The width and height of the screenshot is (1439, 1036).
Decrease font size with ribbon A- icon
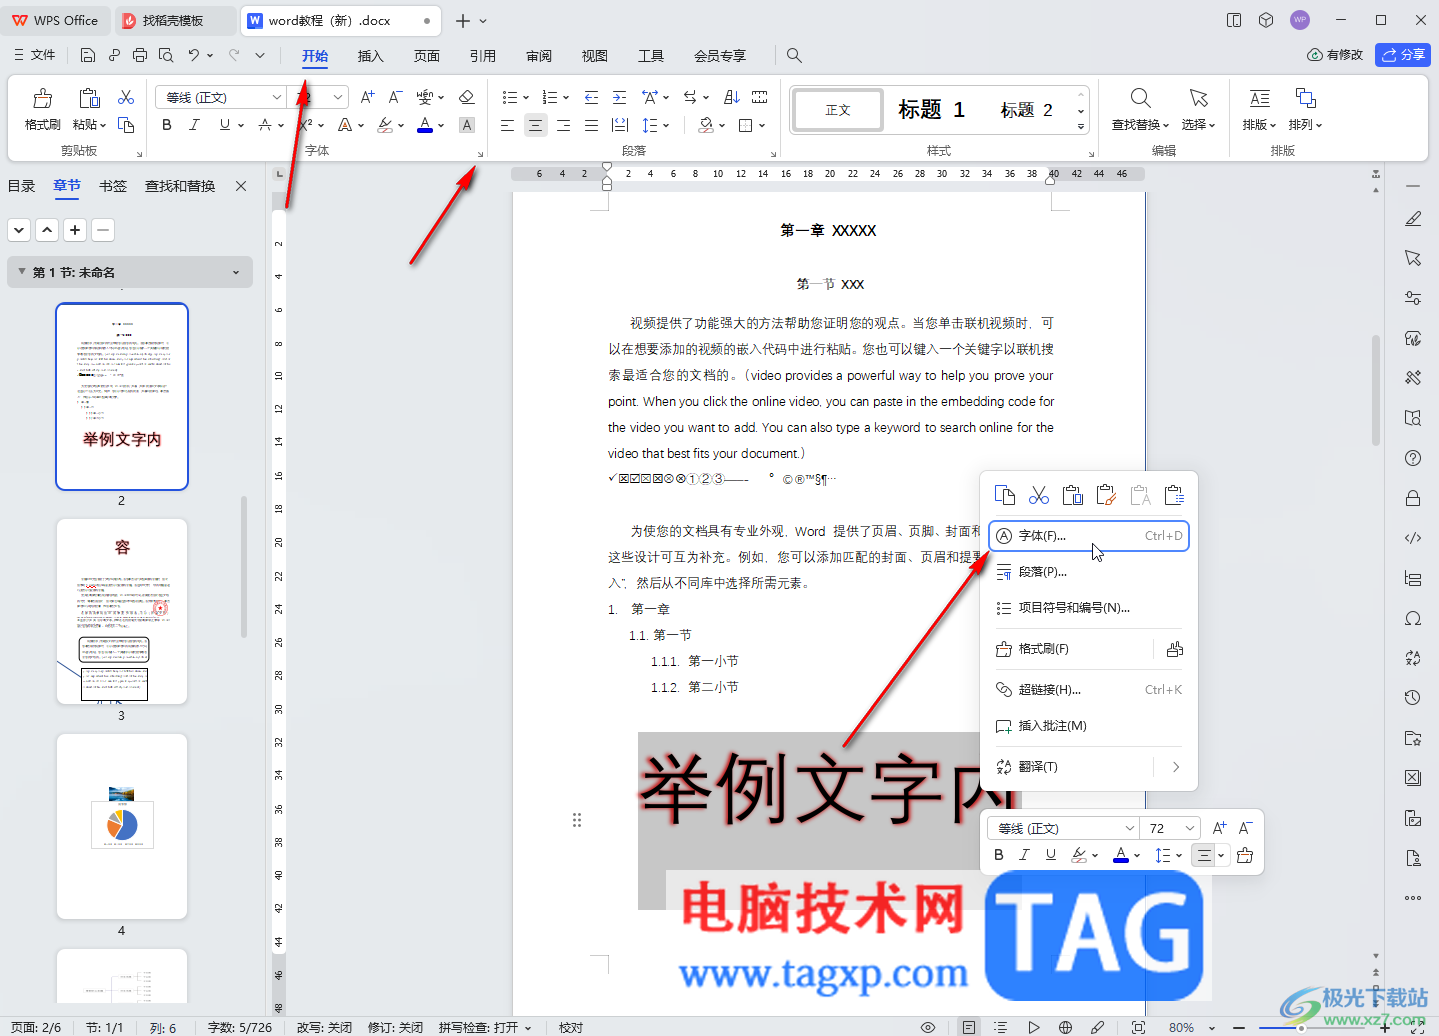[x=395, y=97]
